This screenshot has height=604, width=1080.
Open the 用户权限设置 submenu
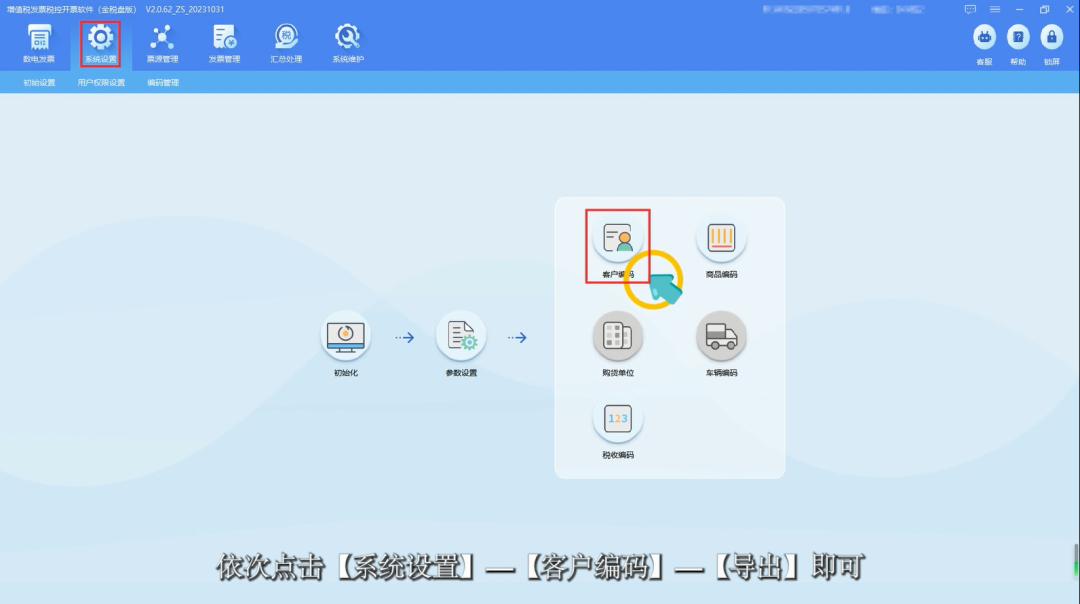pos(101,83)
